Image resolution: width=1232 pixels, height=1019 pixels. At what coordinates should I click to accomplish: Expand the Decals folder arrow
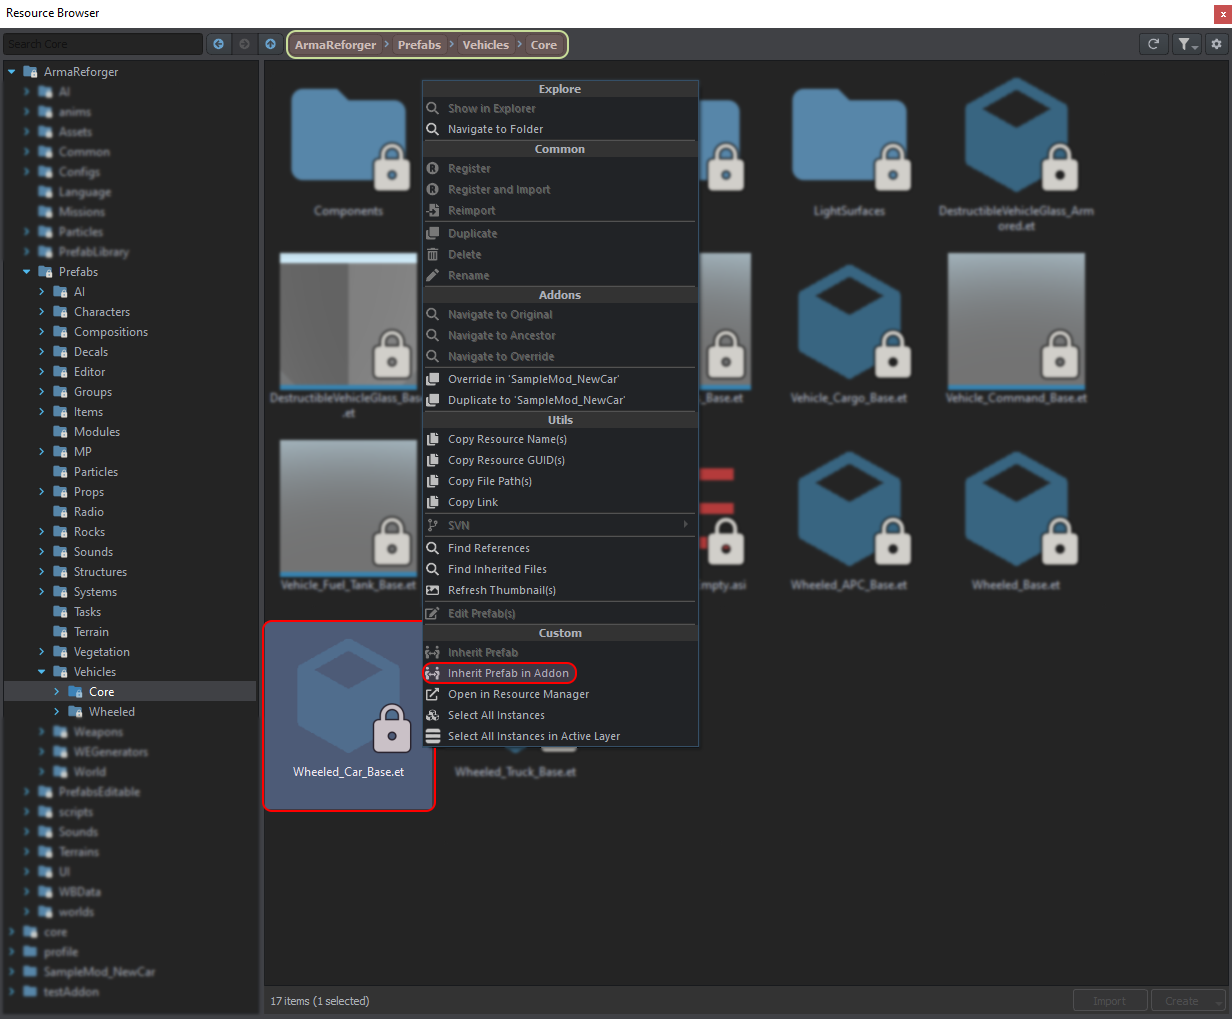pos(42,352)
